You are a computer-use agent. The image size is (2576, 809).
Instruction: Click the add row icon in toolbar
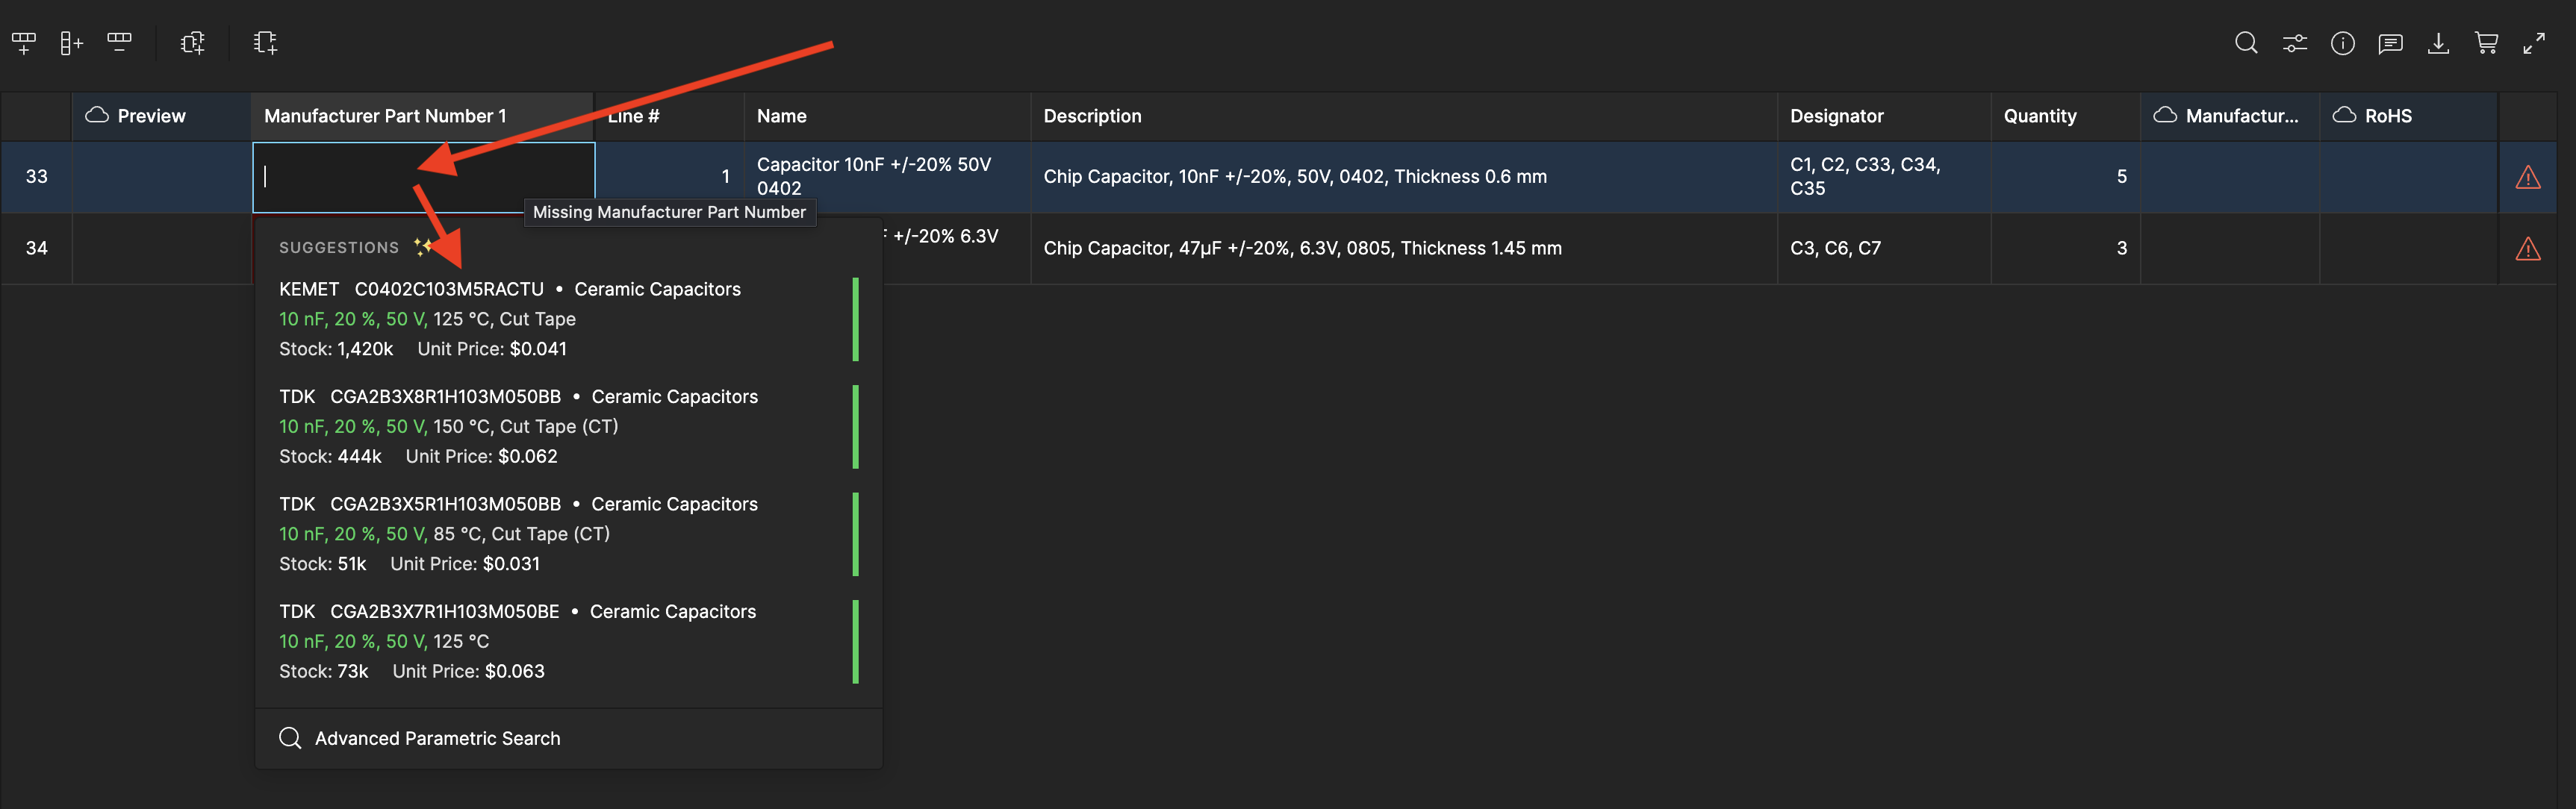[23, 43]
